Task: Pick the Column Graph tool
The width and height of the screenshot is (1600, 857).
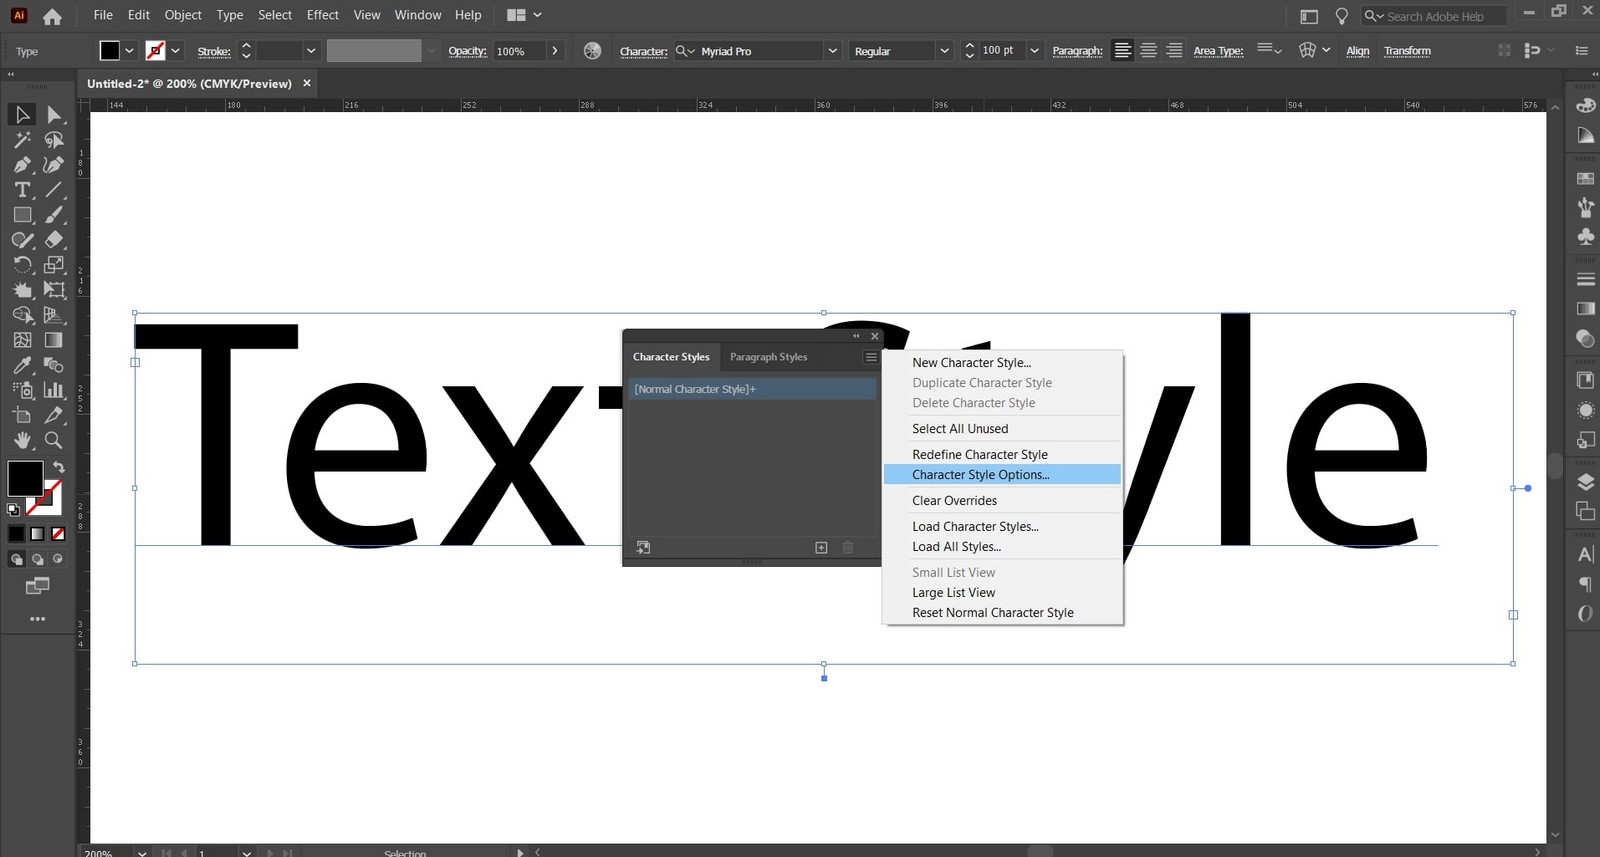Action: (54, 390)
